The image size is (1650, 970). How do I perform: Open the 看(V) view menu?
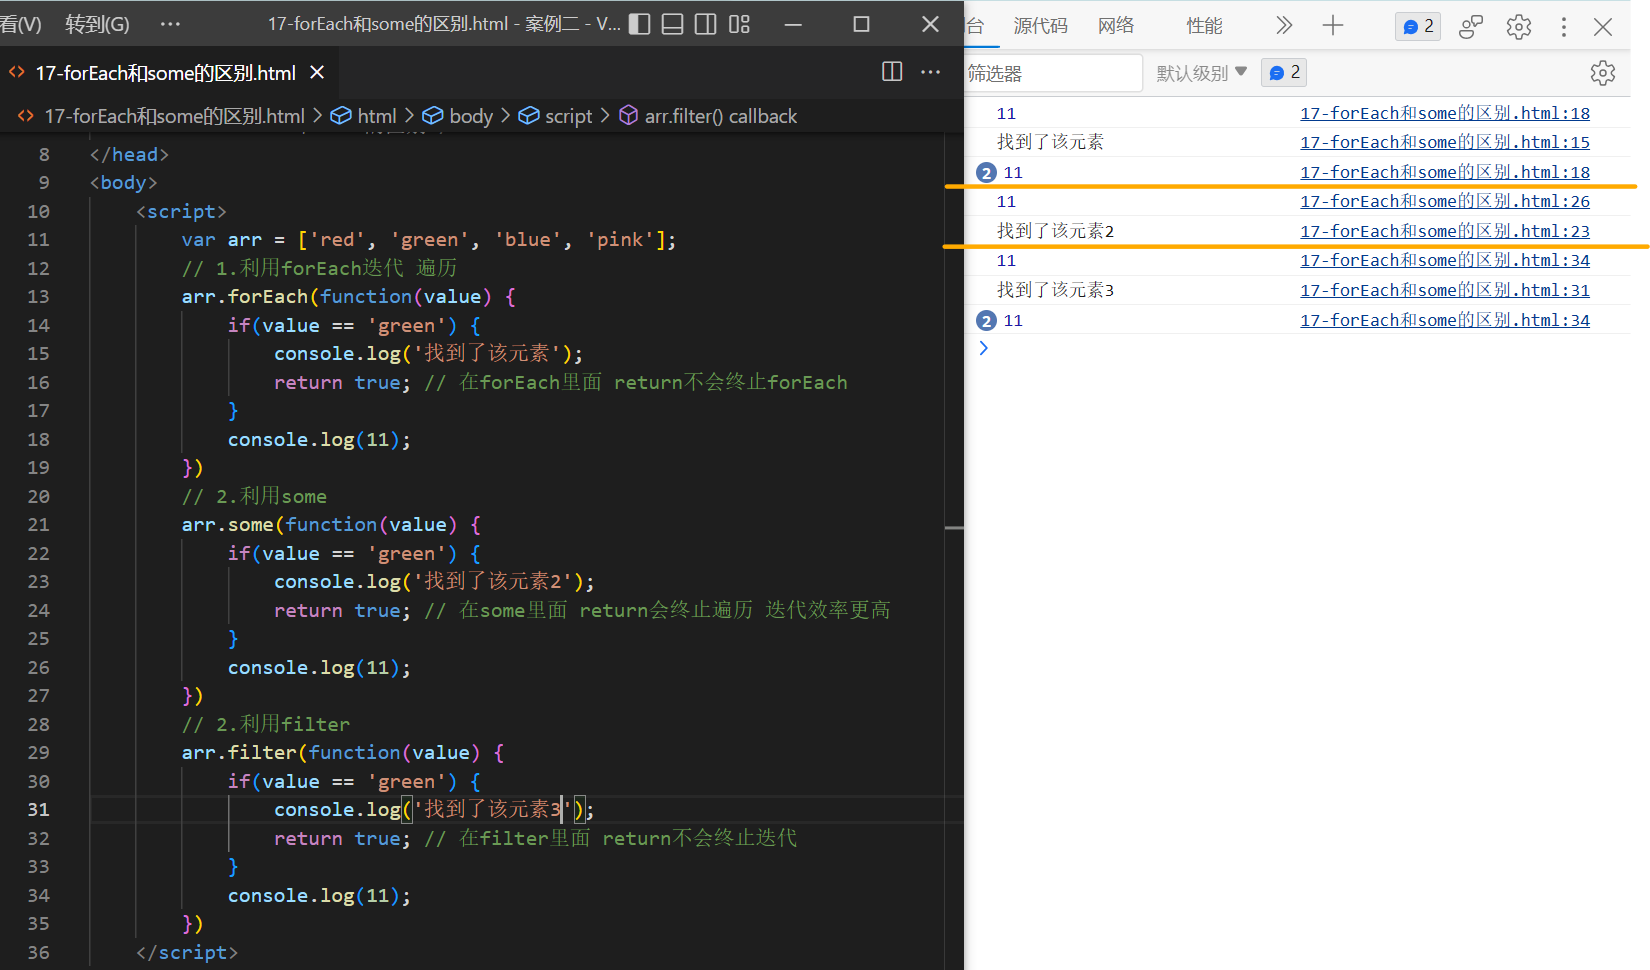click(x=21, y=24)
